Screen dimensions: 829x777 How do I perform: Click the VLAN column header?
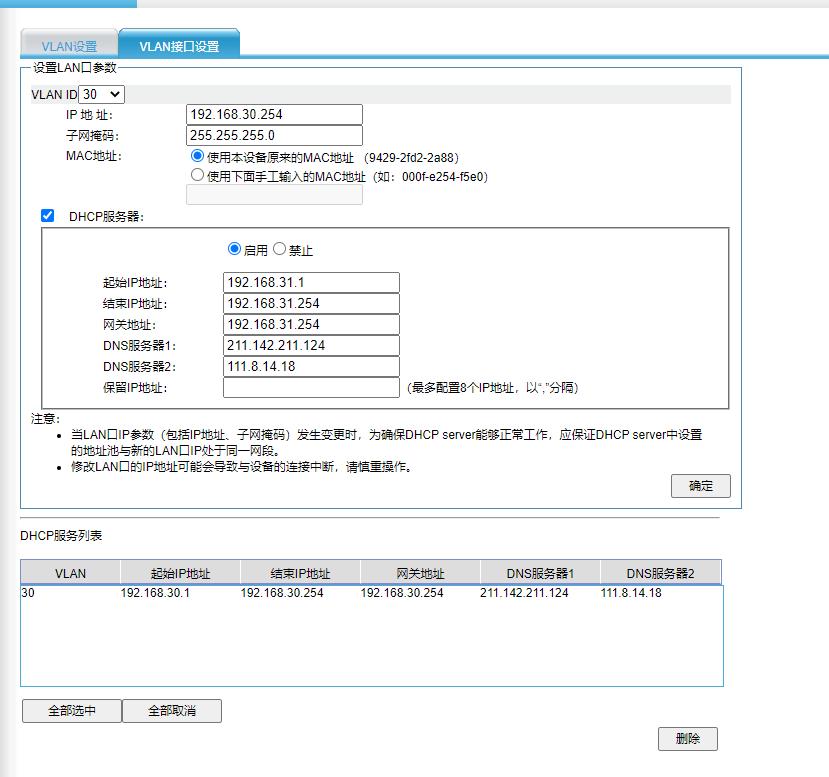click(70, 573)
